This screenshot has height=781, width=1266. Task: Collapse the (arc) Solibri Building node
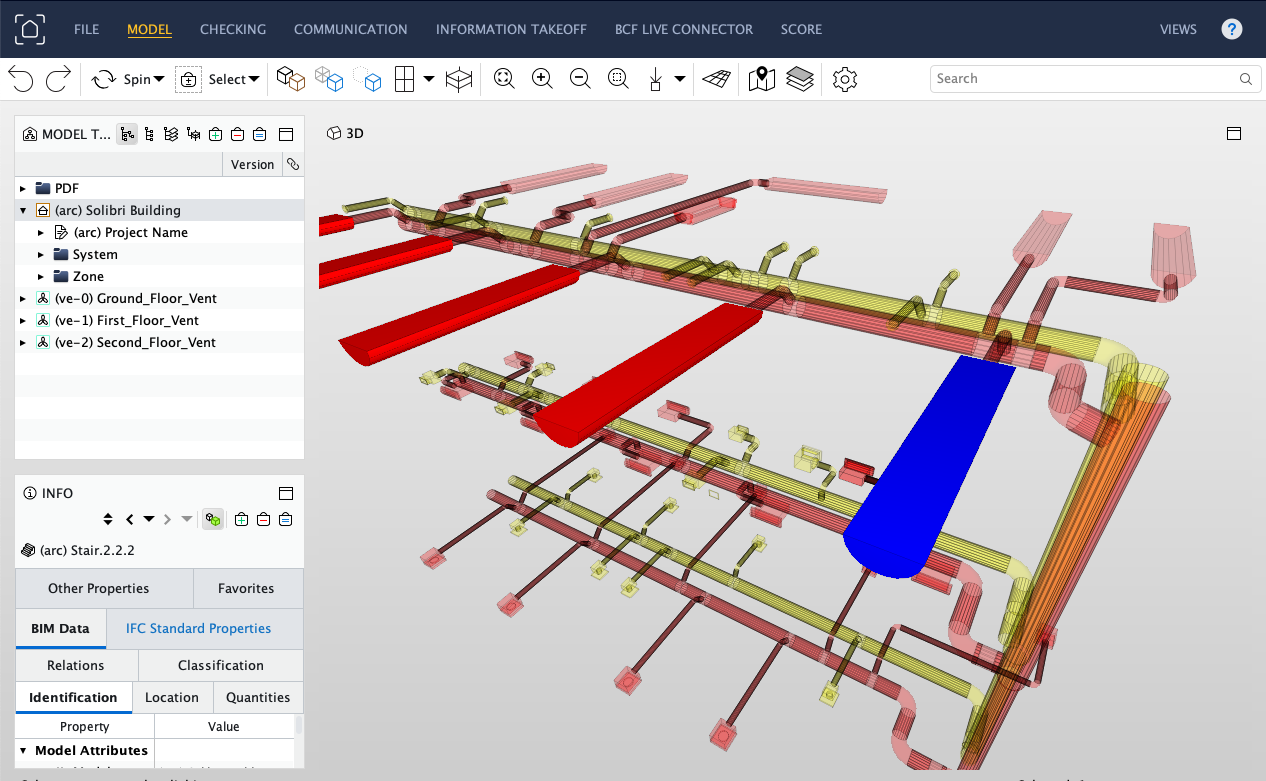[x=23, y=211]
